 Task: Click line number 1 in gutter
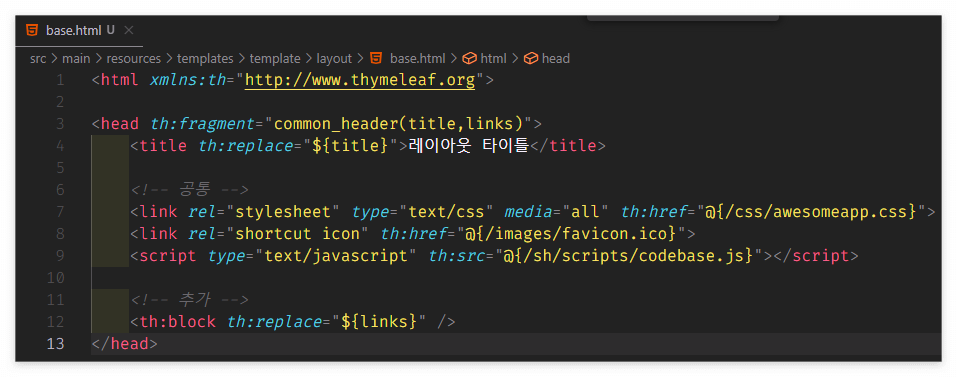(60, 80)
